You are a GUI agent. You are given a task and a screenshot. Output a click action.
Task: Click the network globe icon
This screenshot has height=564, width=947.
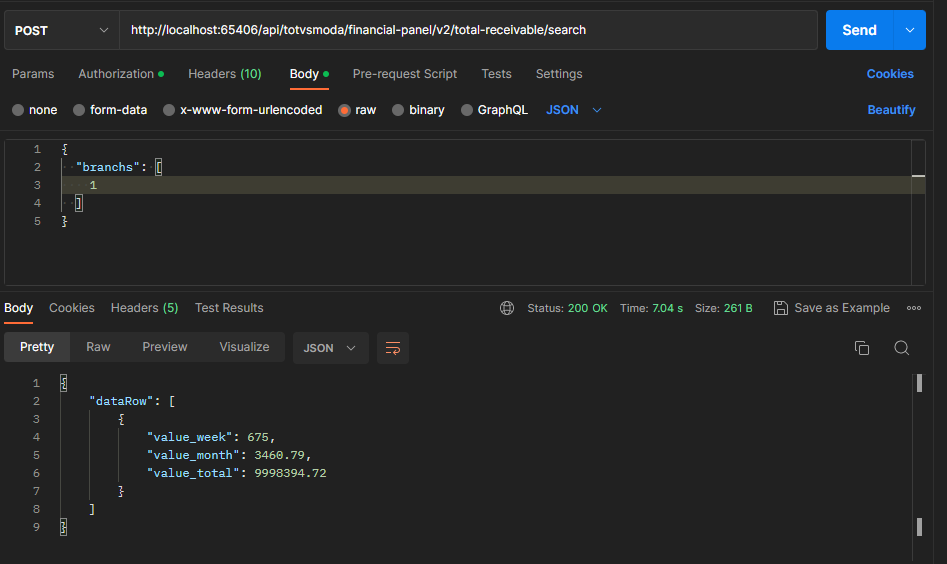[x=507, y=308]
